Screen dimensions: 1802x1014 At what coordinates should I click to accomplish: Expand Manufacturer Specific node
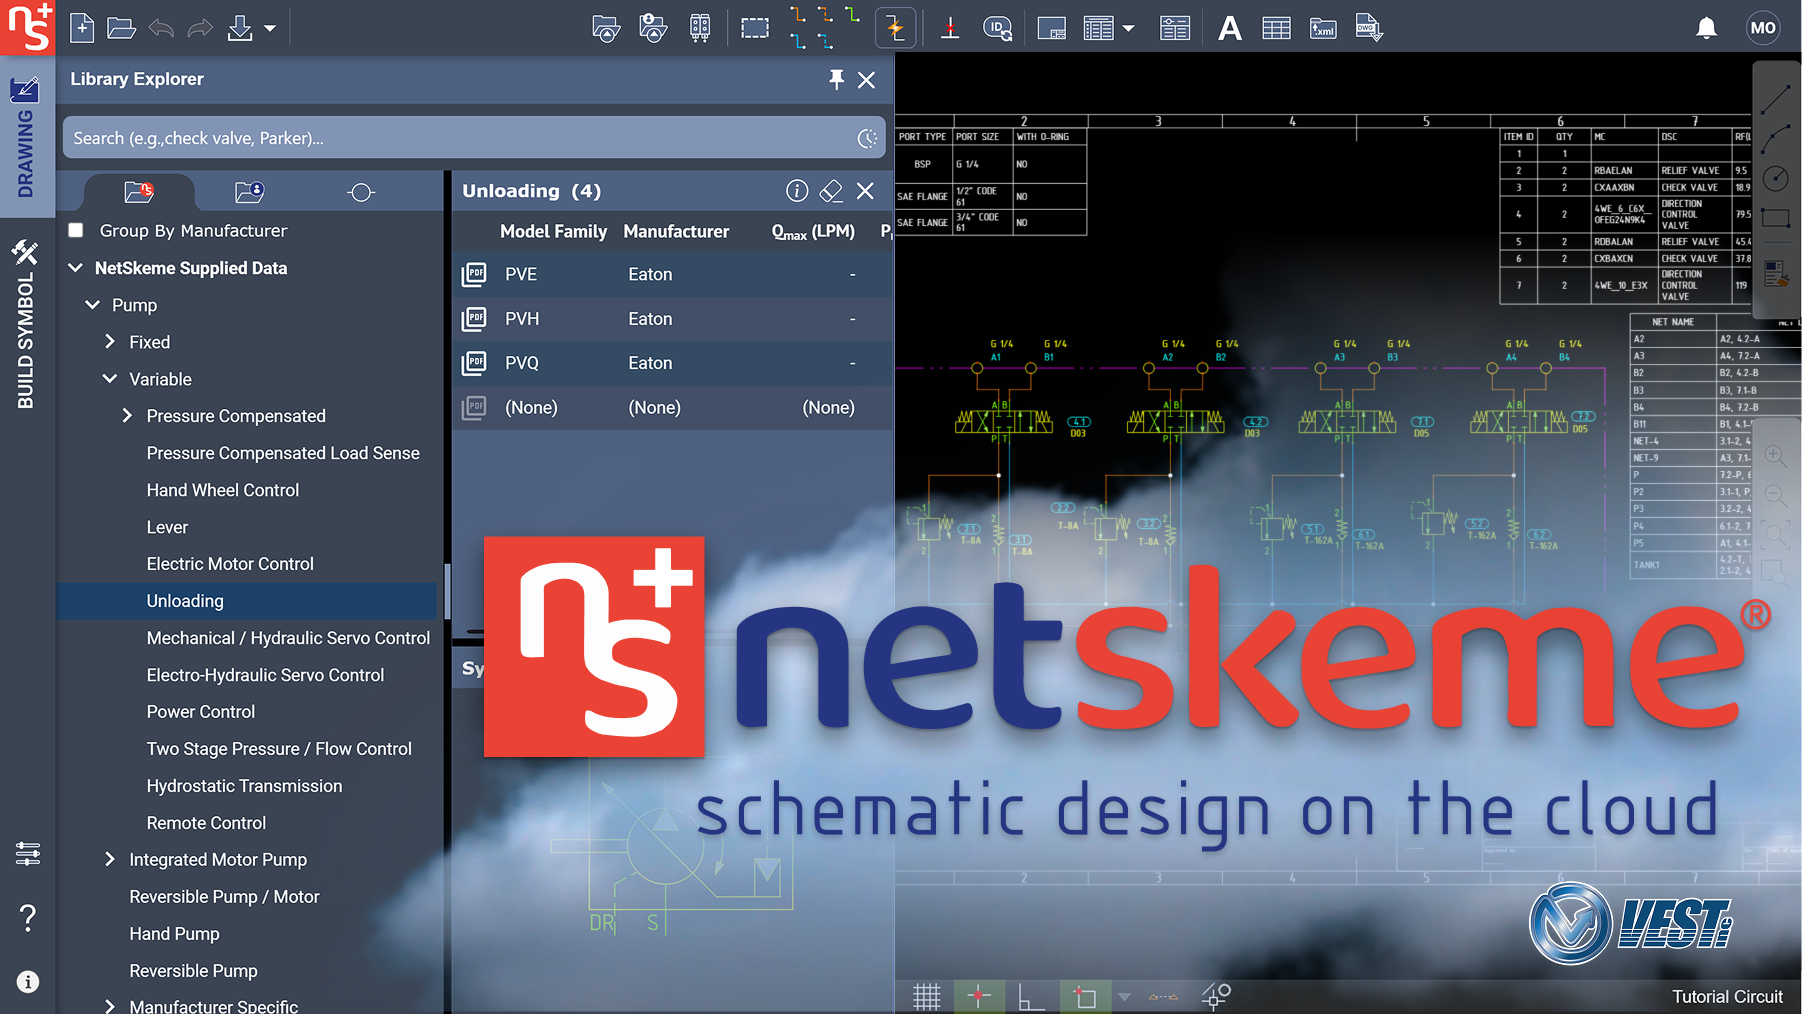(x=110, y=1005)
